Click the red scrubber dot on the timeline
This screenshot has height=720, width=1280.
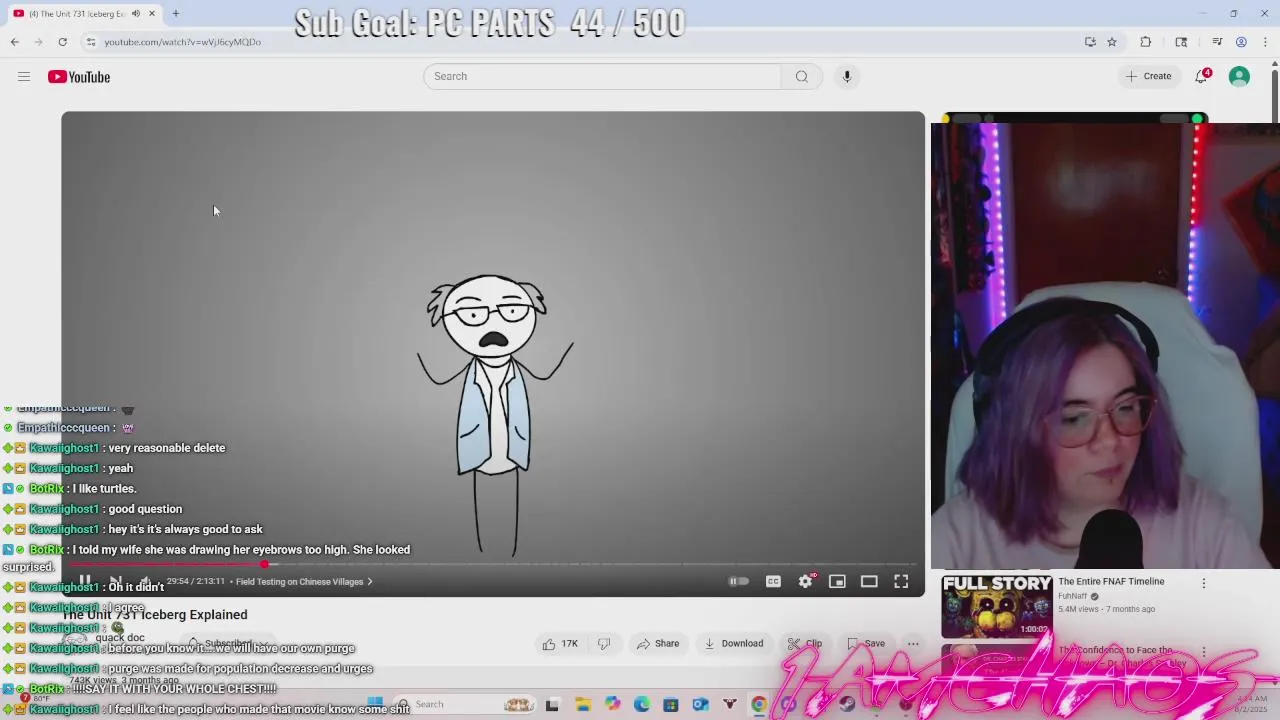[x=264, y=564]
